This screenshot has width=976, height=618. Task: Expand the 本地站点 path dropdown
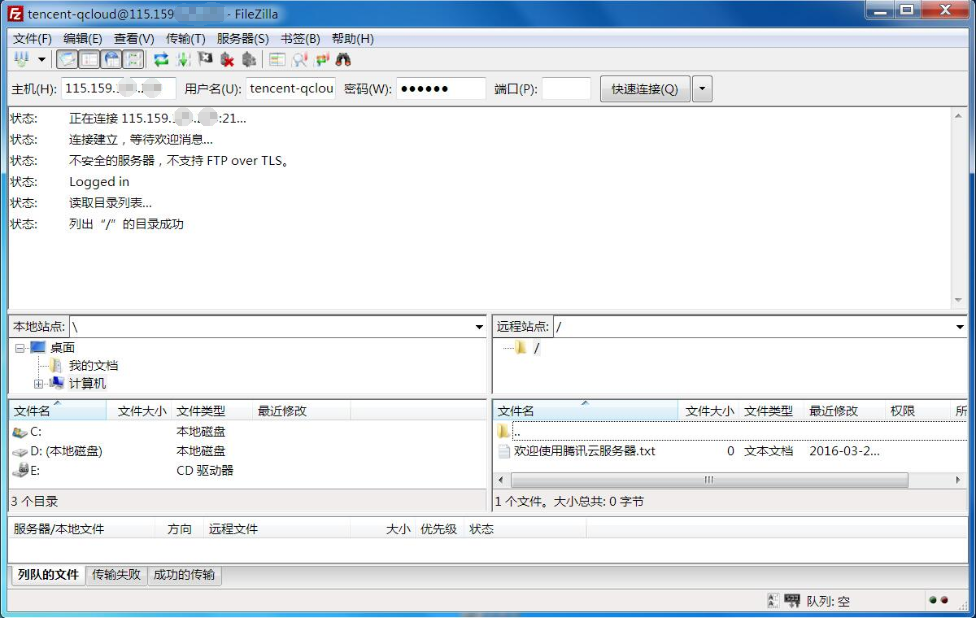[479, 327]
